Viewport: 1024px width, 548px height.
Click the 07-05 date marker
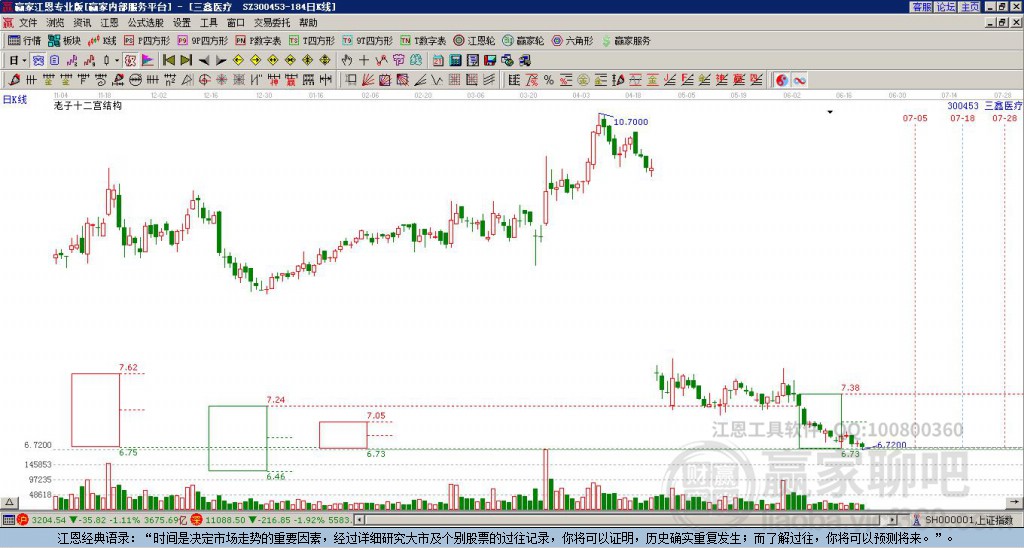915,118
